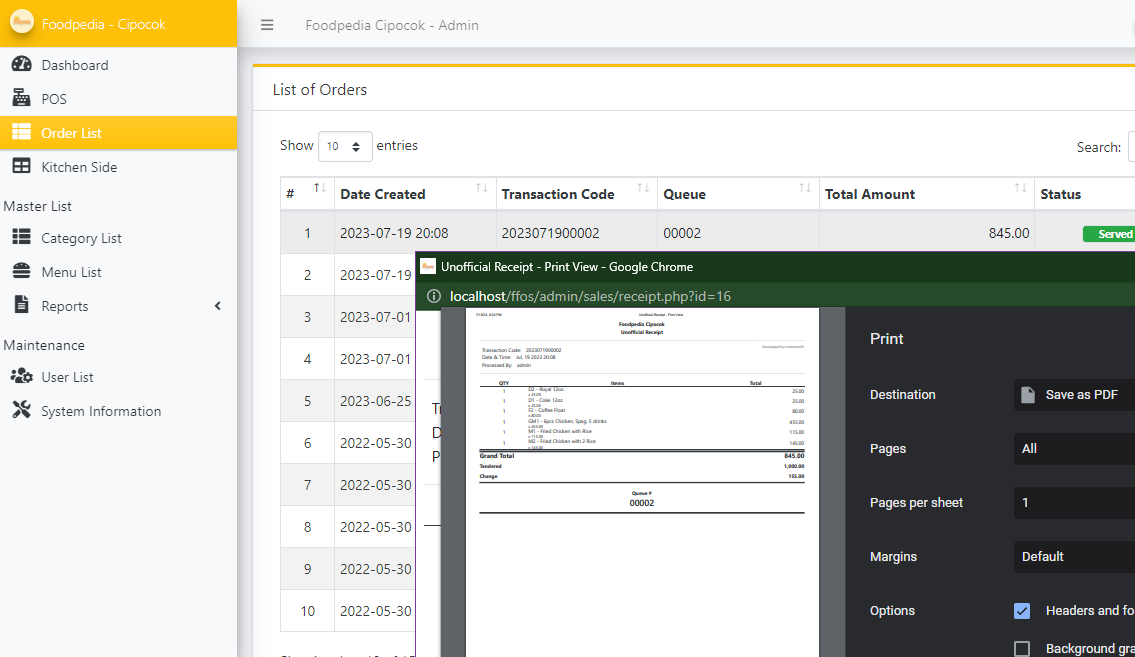Open User List page

118,377
